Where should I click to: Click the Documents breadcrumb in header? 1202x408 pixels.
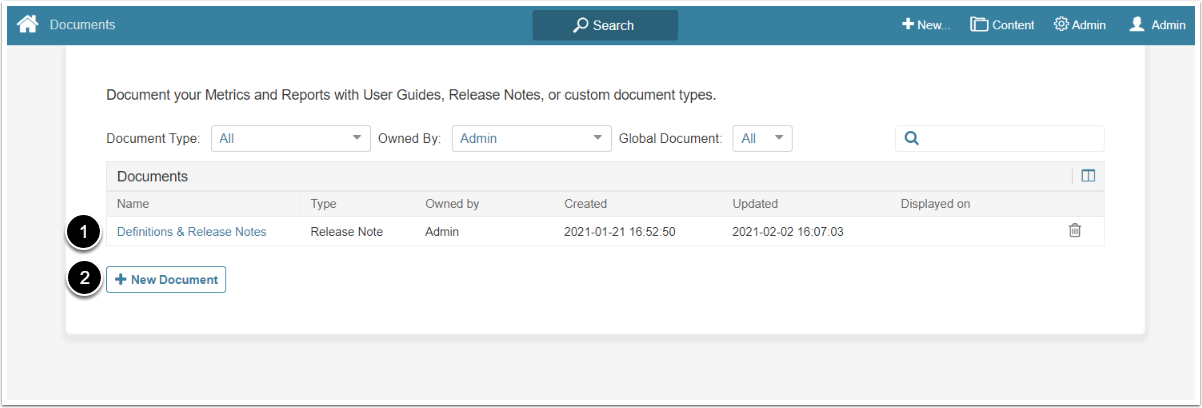[x=82, y=25]
